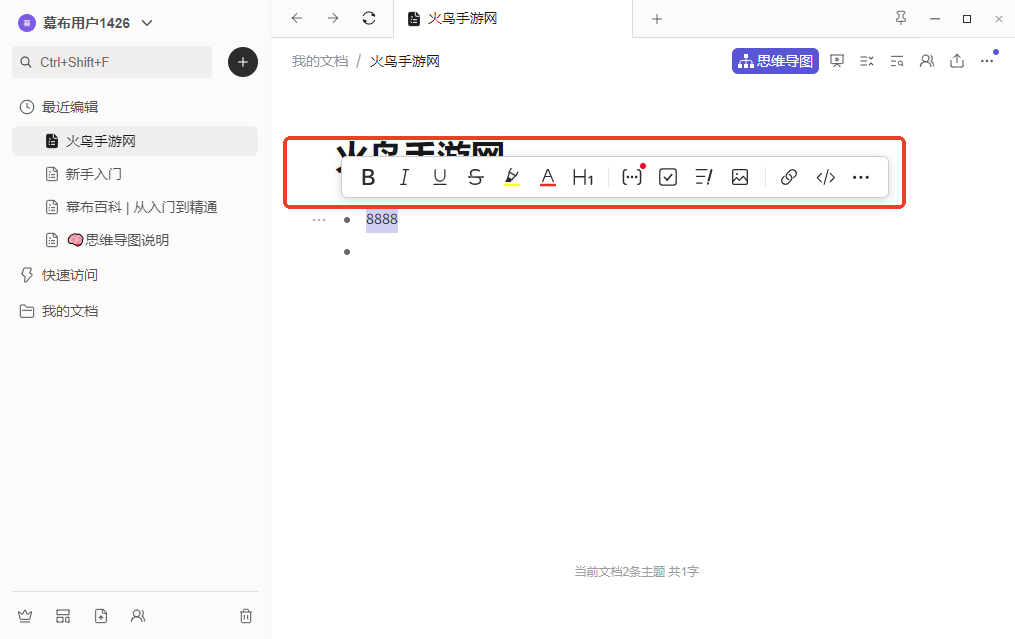Minimize the application window
Viewport: 1015px width, 639px height.
point(935,19)
